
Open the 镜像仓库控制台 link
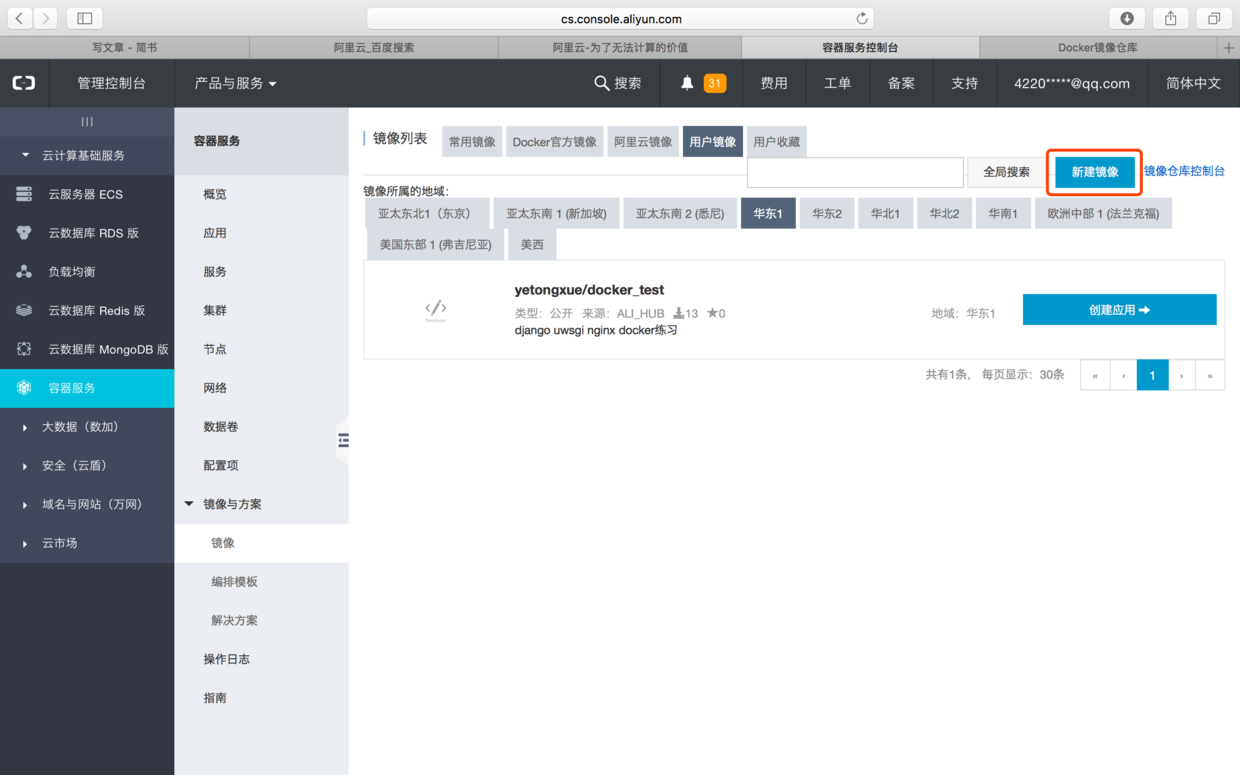point(1184,171)
